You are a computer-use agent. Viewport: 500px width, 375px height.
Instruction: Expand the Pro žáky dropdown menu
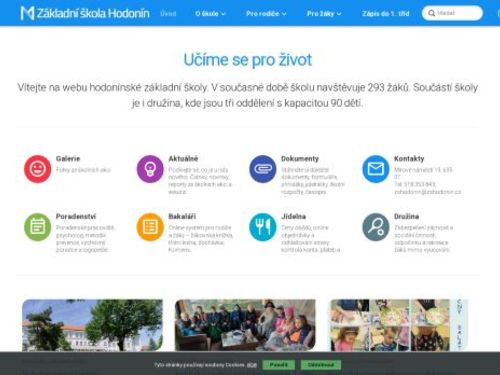(x=324, y=14)
